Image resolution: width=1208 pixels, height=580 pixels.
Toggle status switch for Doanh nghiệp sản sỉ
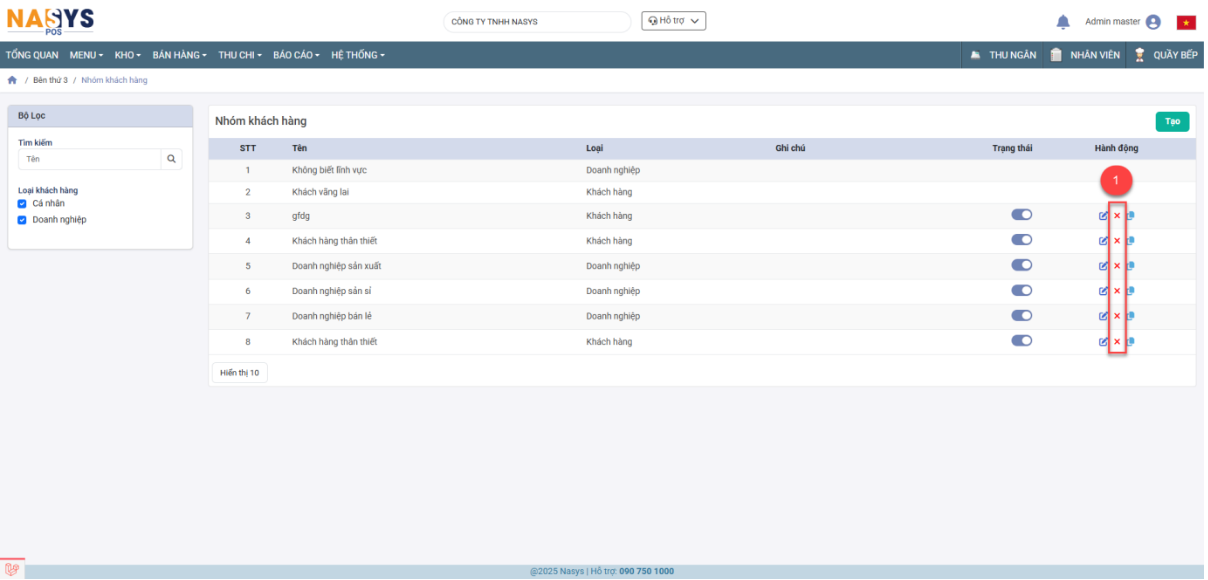1021,290
